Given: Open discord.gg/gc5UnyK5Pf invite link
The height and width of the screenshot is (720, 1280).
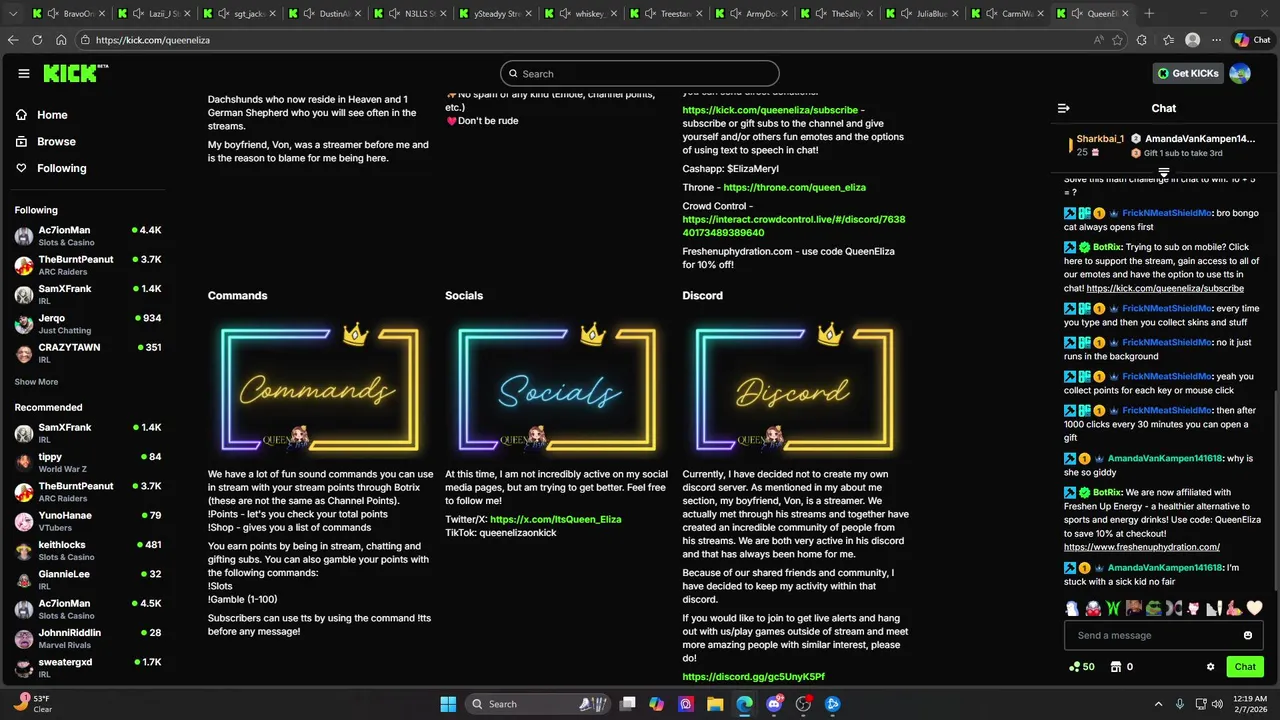Looking at the screenshot, I should 753,677.
